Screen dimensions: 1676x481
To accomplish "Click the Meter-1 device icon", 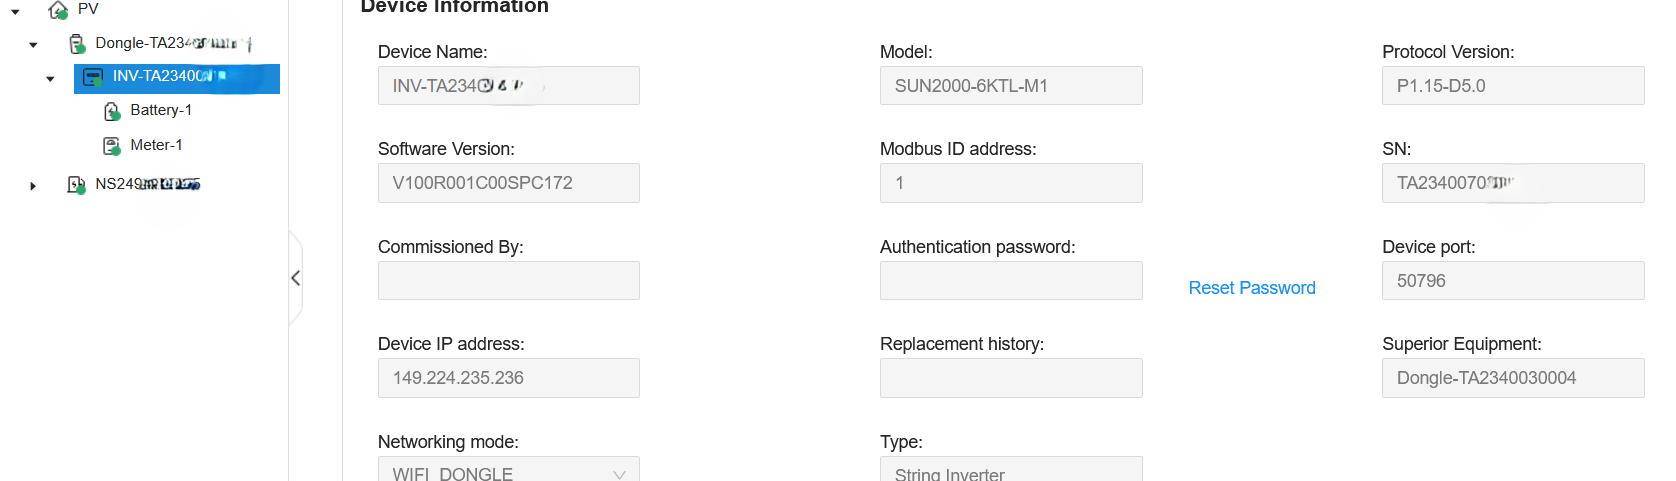I will click(112, 146).
